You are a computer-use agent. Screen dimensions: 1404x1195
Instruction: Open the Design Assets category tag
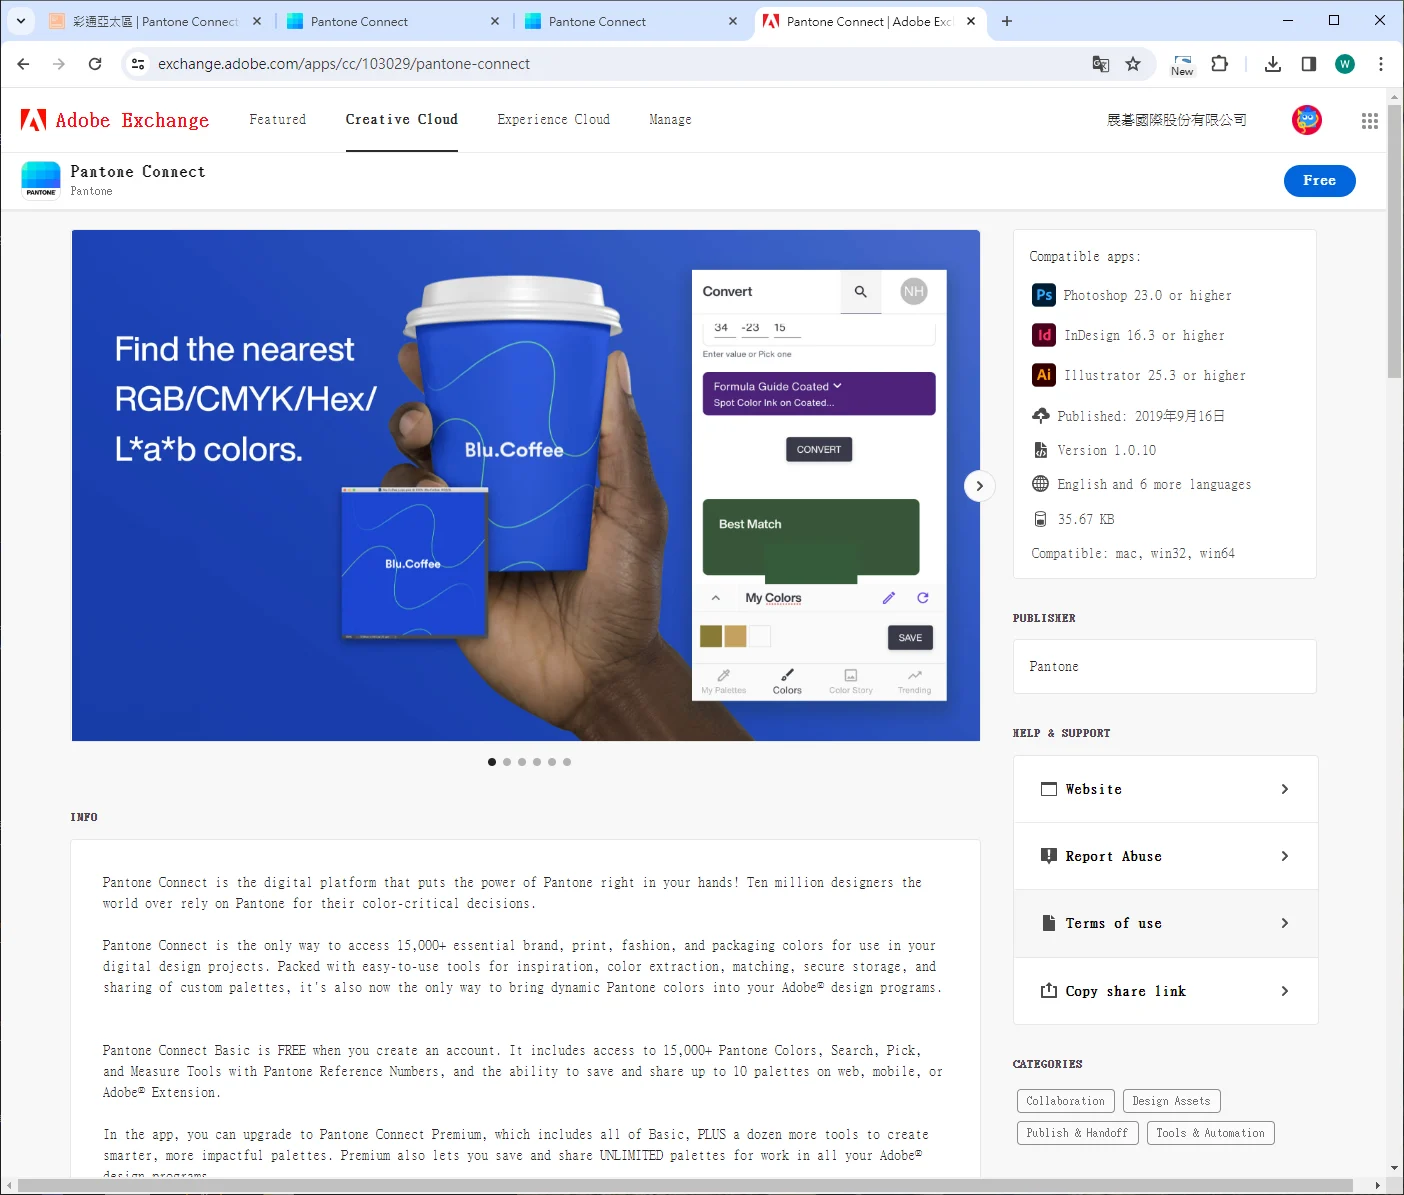tap(1170, 1101)
